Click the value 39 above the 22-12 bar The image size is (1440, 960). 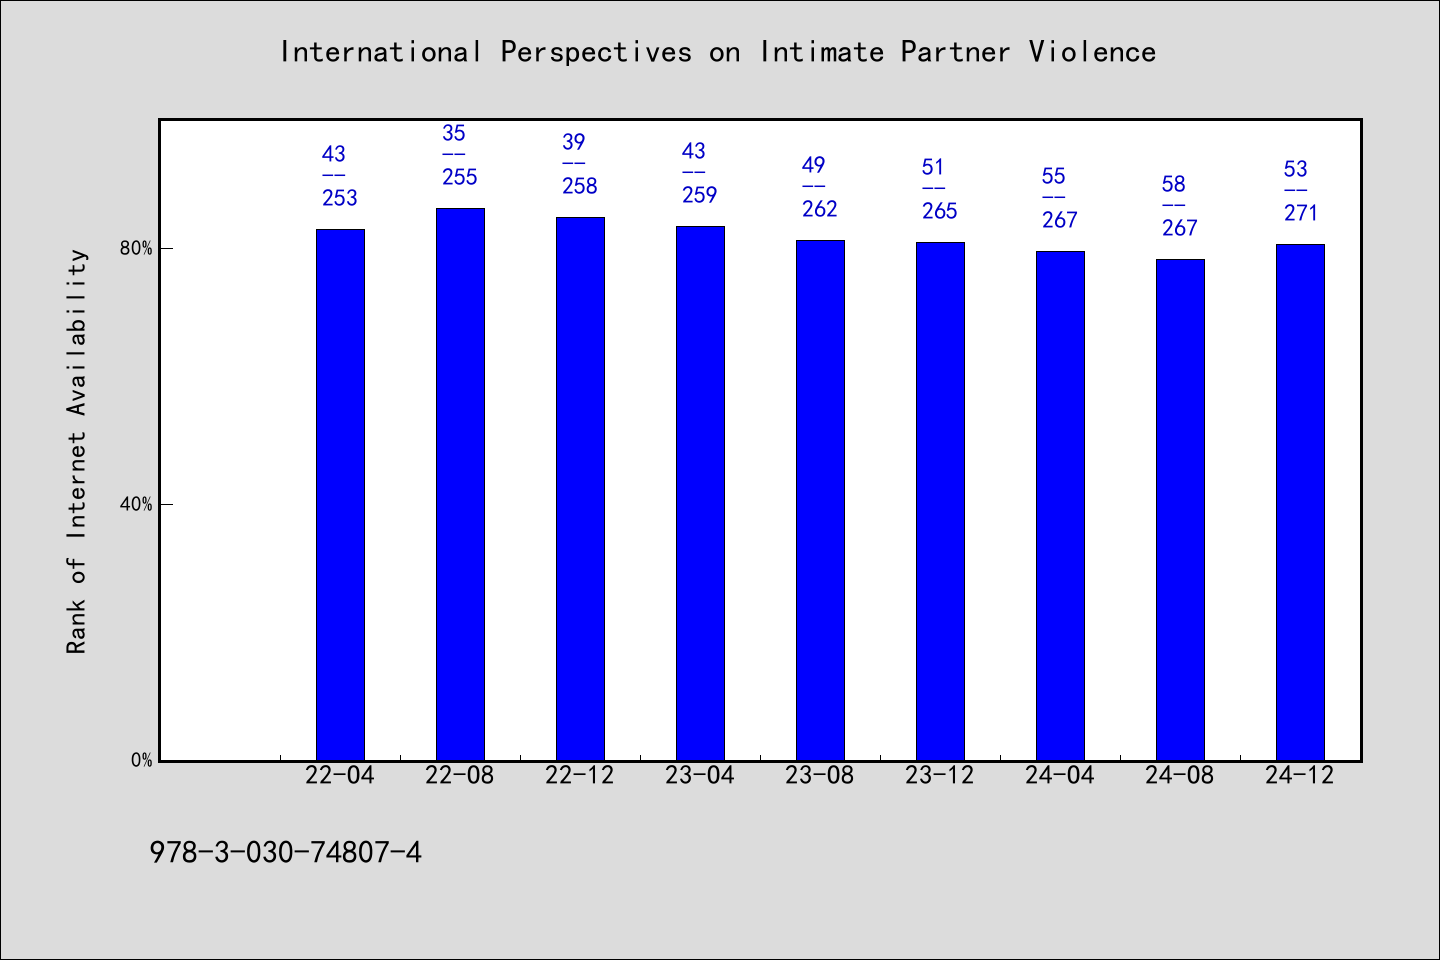574,142
